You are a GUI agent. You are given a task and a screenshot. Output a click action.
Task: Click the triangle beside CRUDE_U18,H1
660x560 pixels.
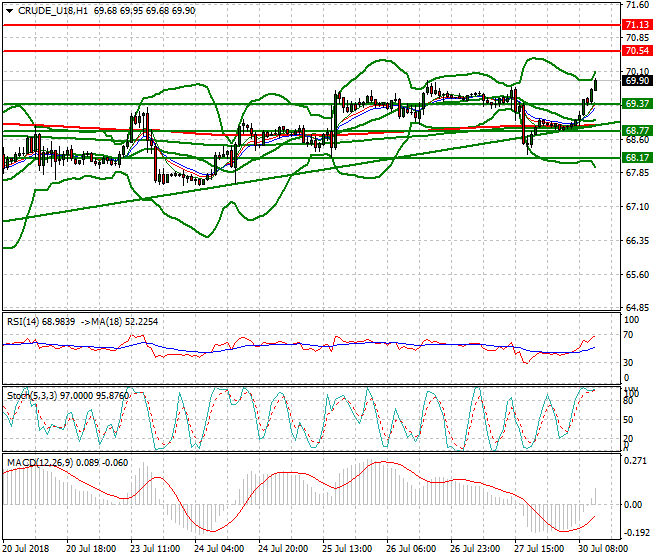coord(10,11)
